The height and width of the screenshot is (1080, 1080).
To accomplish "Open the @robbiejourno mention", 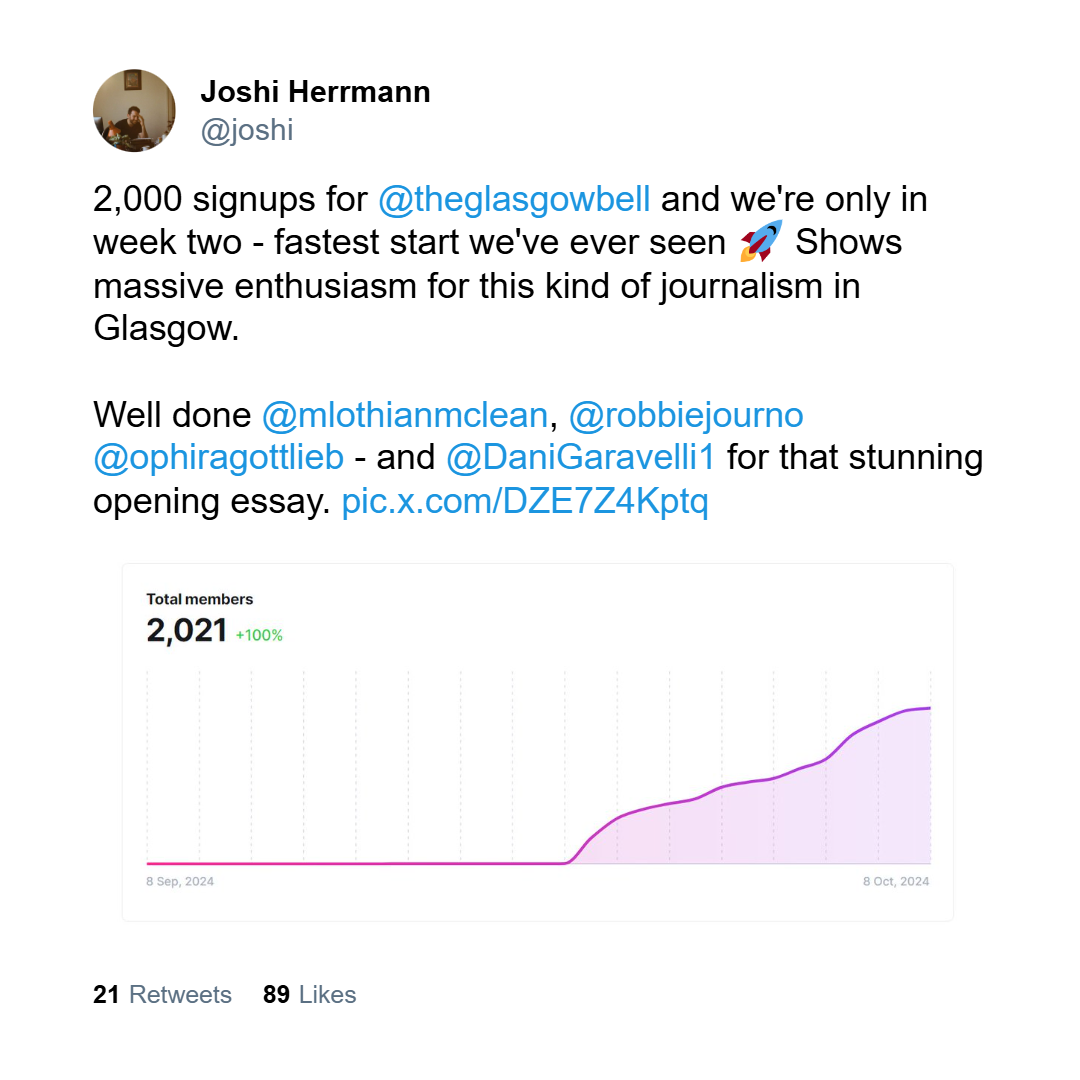I will tap(686, 415).
